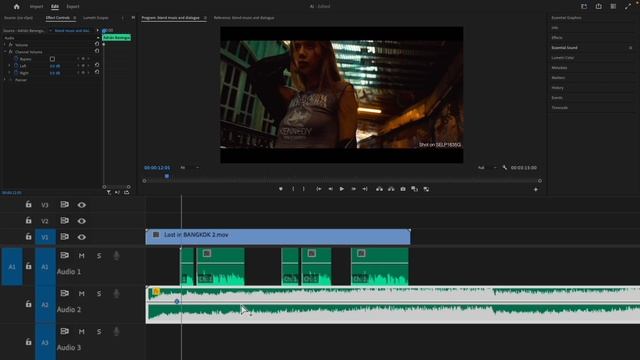Open the Reference monitor tab
This screenshot has width=640, height=360.
(x=244, y=18)
